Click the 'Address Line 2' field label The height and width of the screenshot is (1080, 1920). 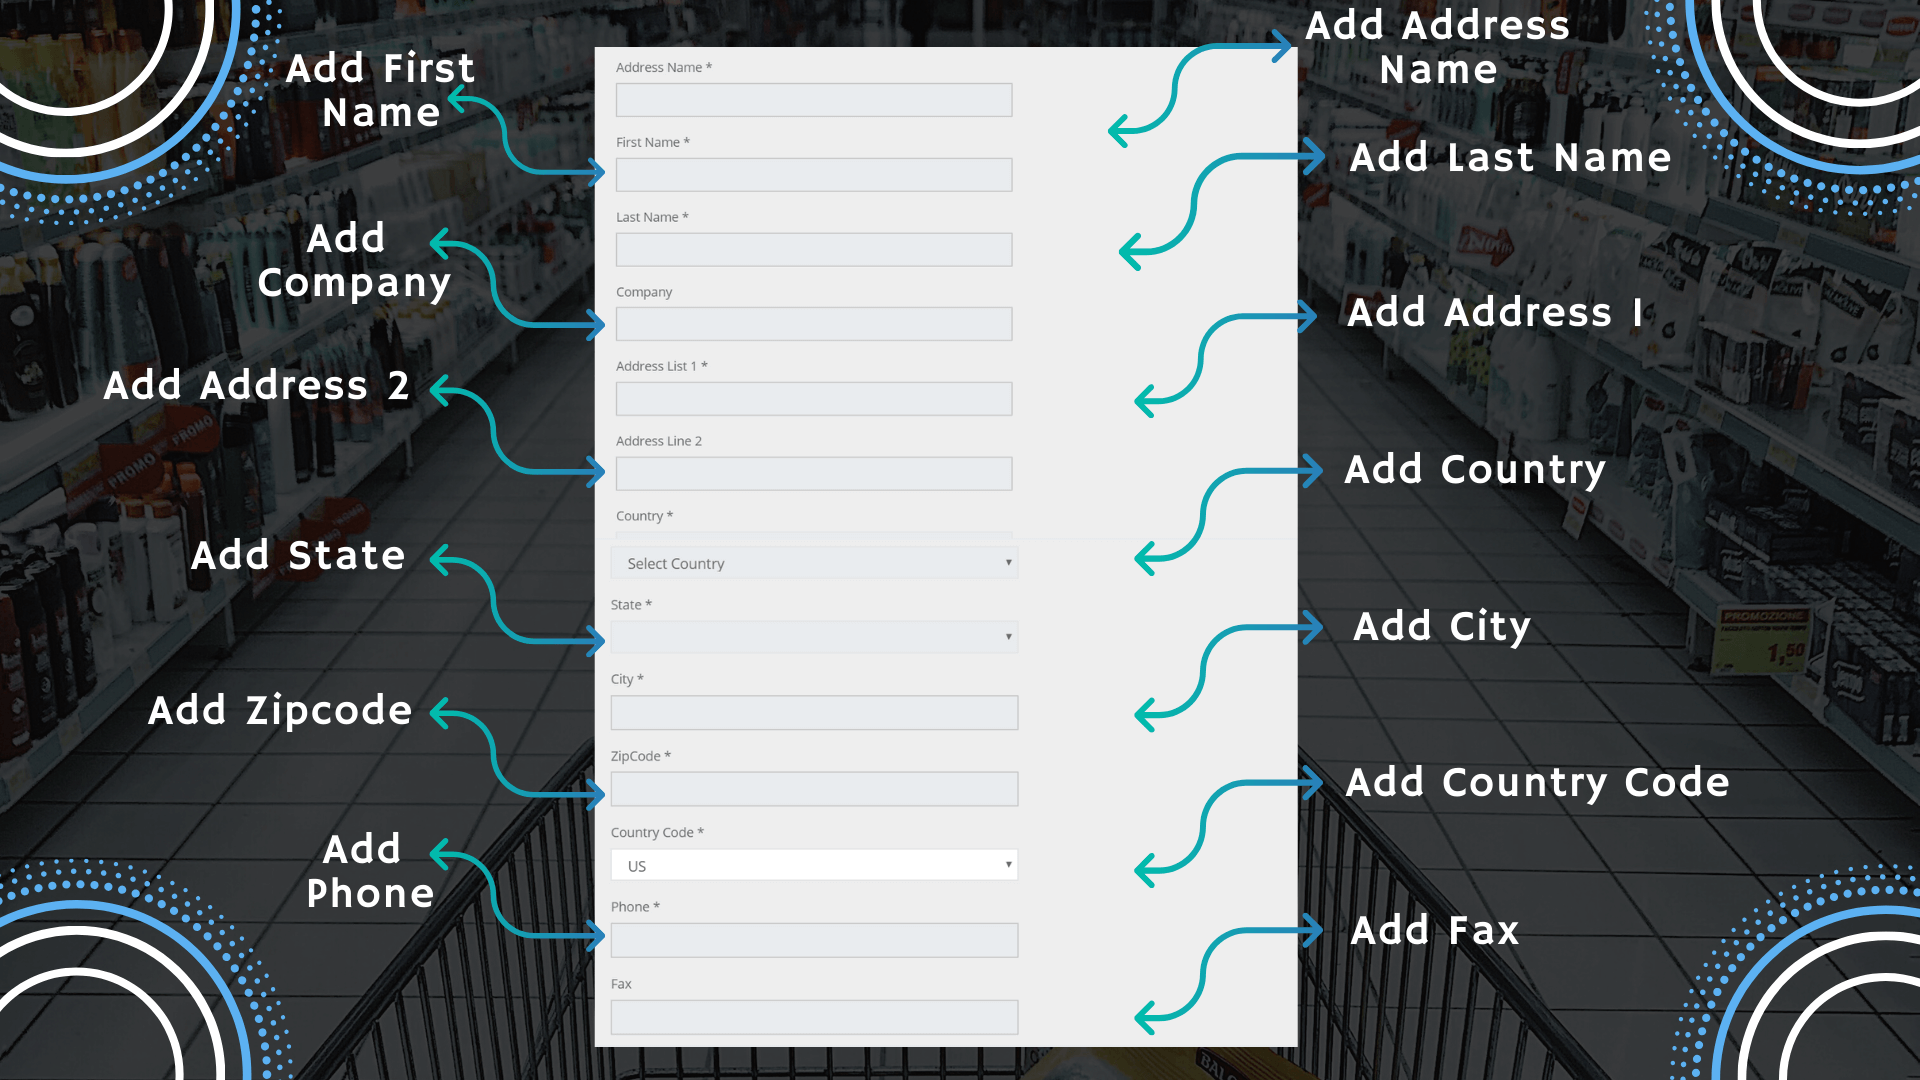pos(659,441)
